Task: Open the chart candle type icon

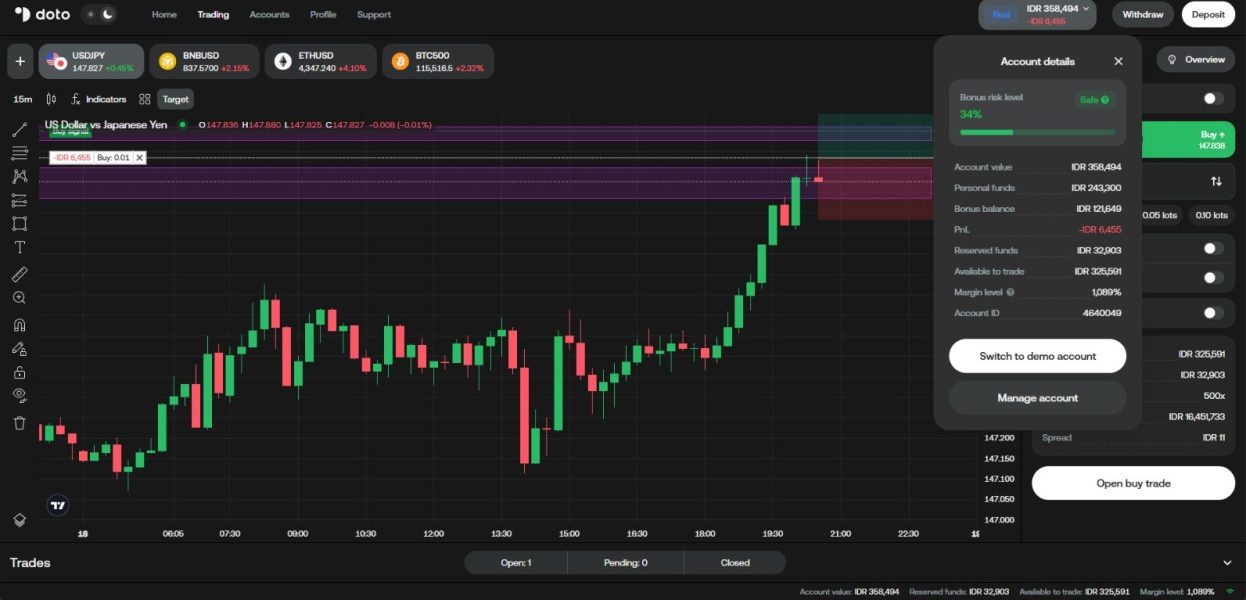Action: (x=51, y=99)
